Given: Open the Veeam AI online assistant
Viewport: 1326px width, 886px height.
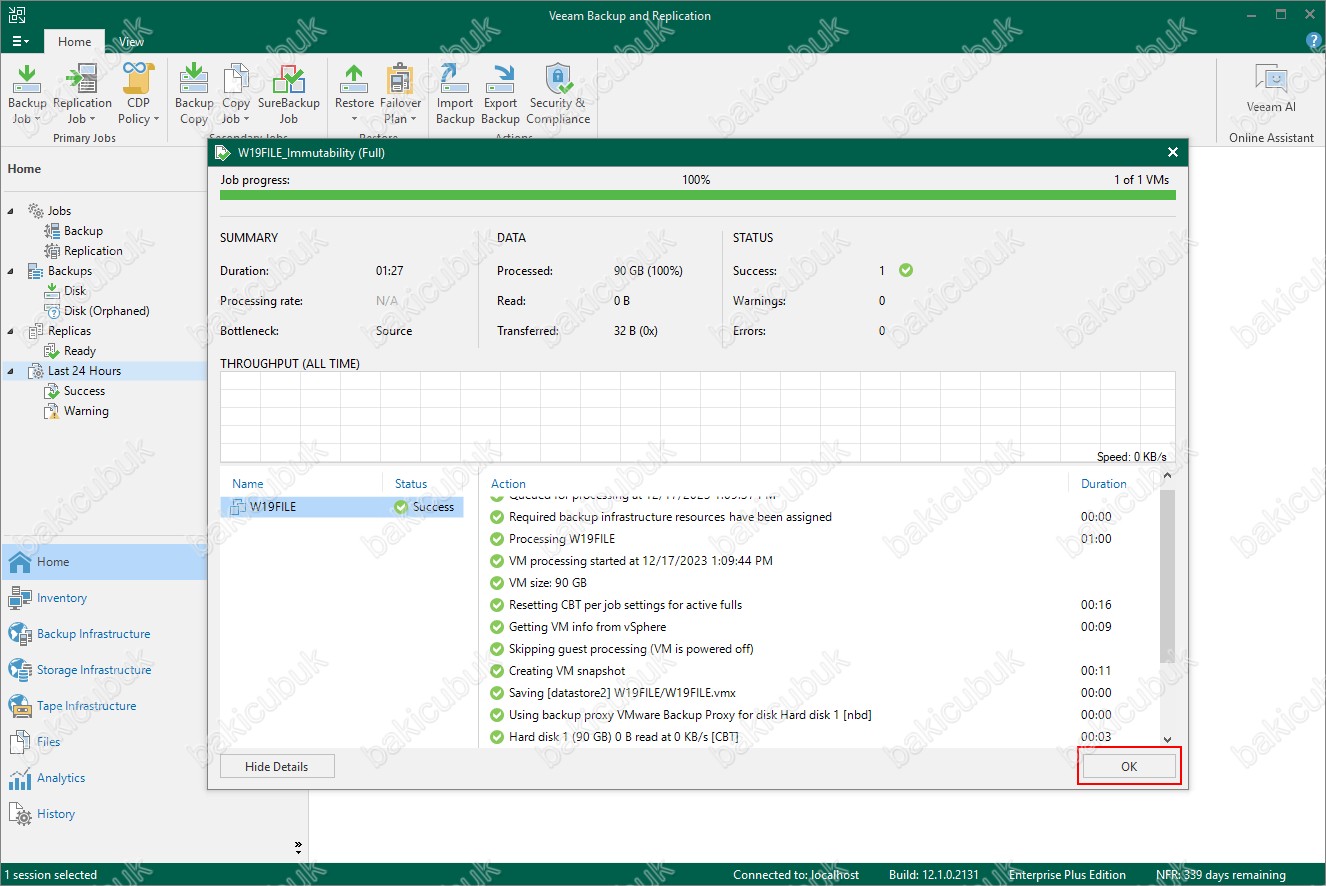Looking at the screenshot, I should tap(1271, 88).
